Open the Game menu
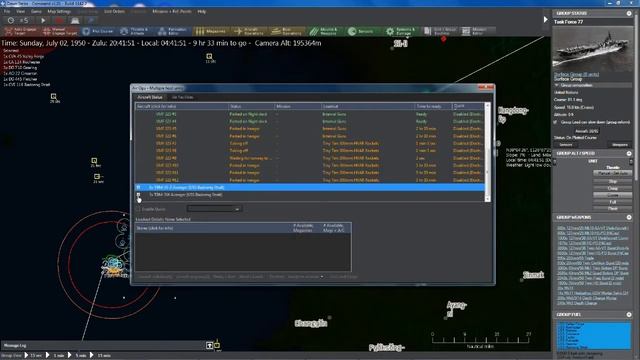The image size is (640, 360). pos(36,11)
